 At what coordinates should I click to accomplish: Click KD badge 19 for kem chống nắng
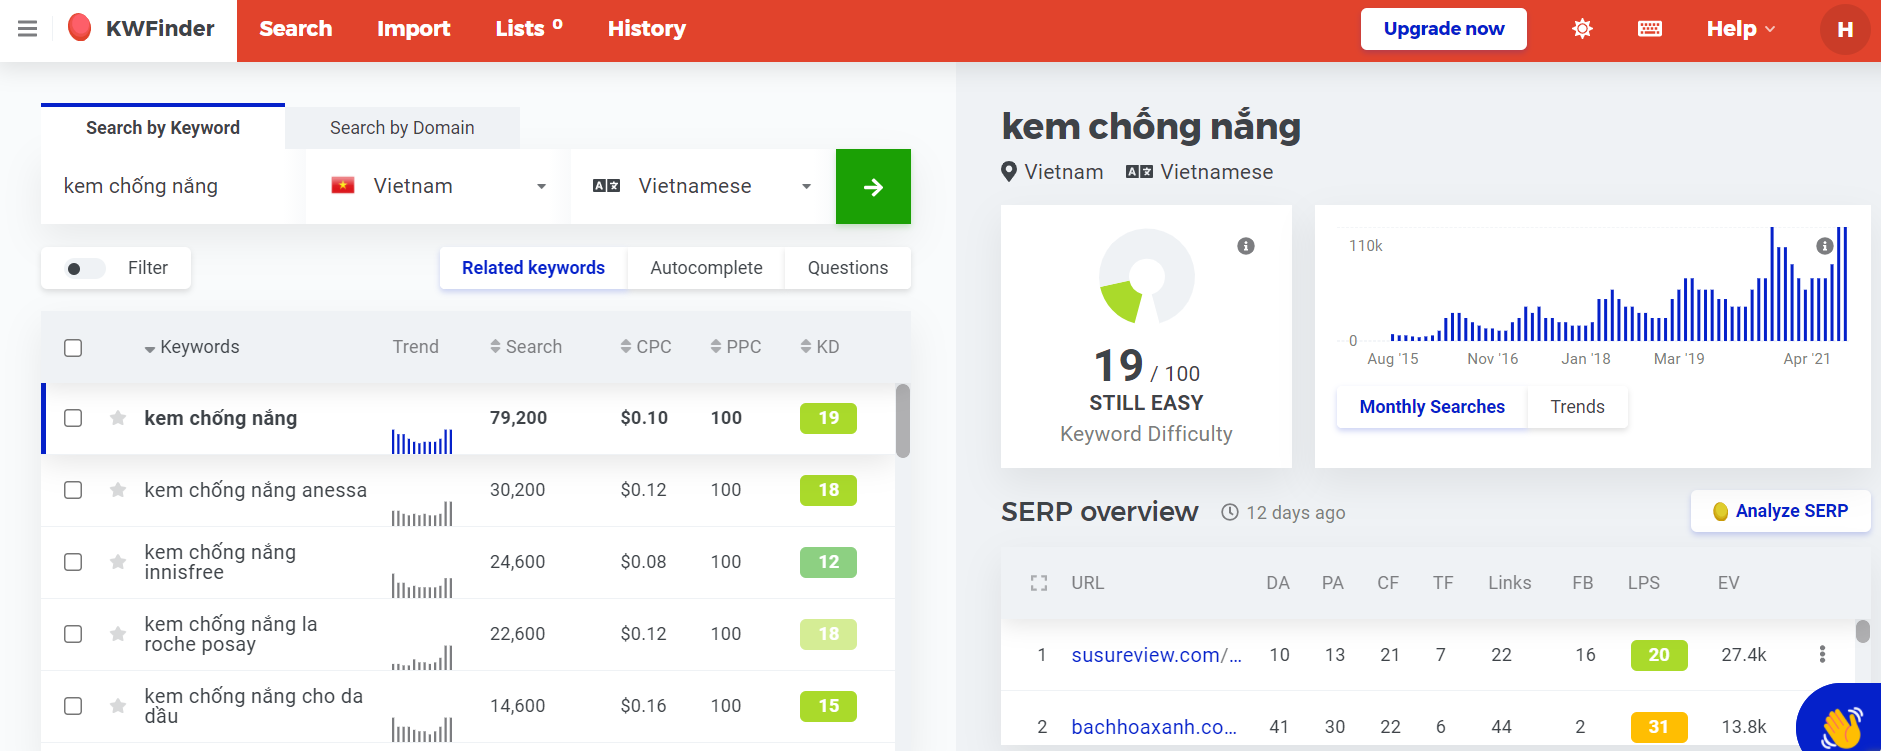(828, 418)
